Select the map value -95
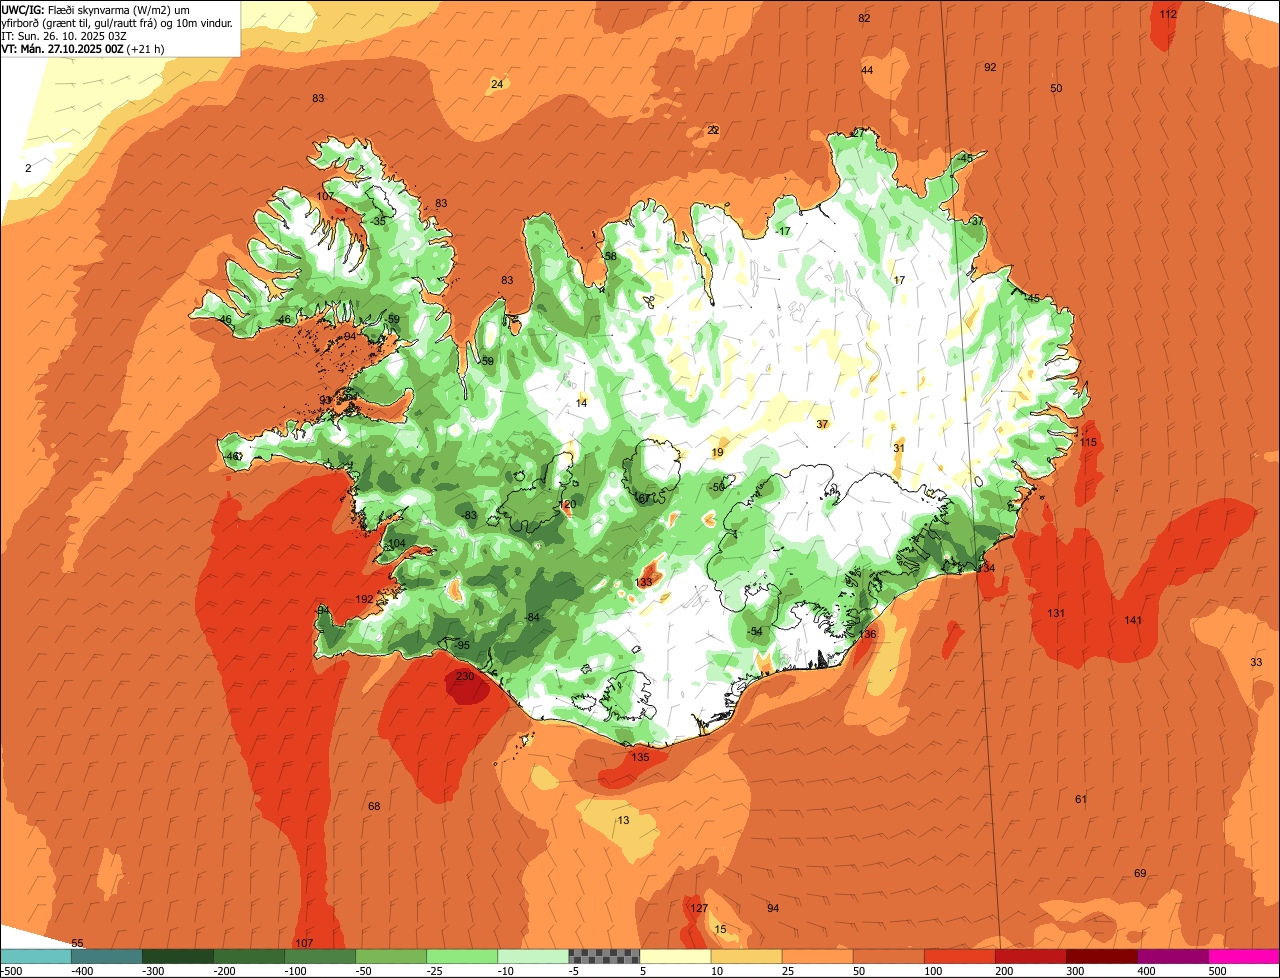1280x978 pixels. (461, 646)
